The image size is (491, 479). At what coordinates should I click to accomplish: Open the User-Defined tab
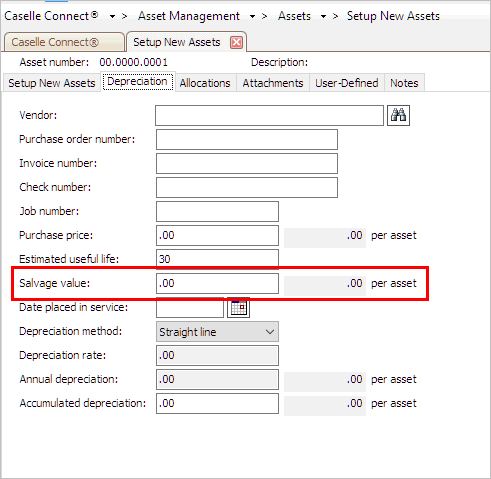click(347, 83)
